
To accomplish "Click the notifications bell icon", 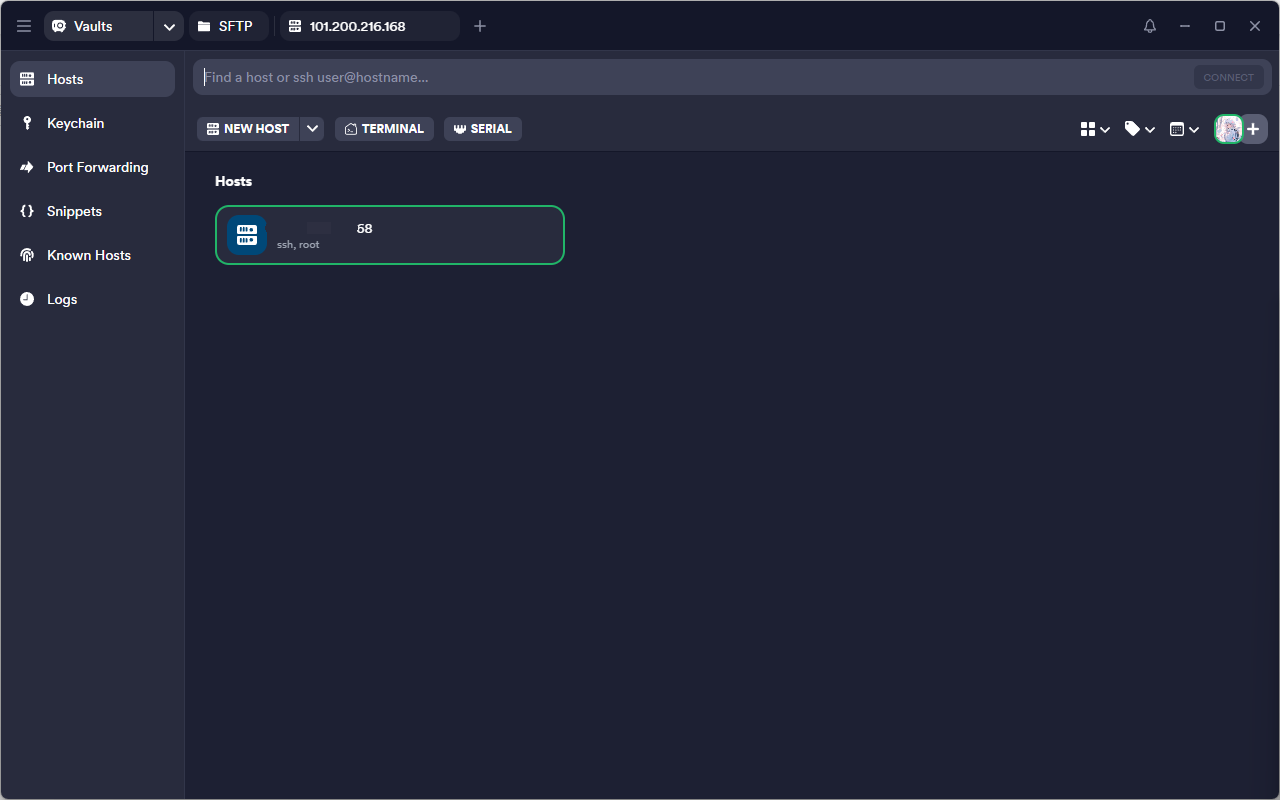I will pyautogui.click(x=1150, y=26).
